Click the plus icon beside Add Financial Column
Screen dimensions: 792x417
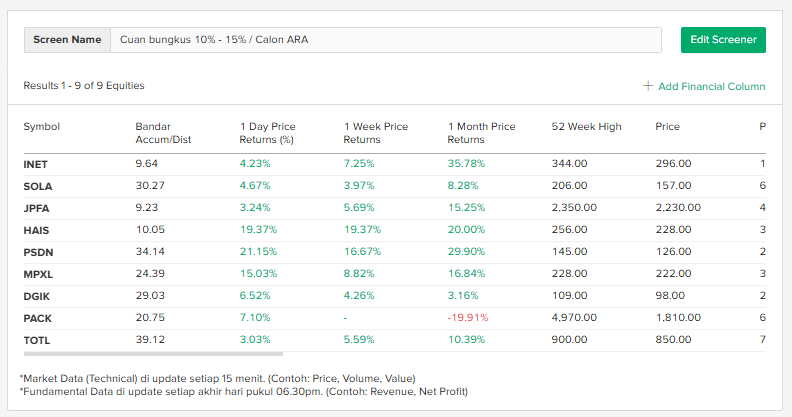pyautogui.click(x=648, y=86)
